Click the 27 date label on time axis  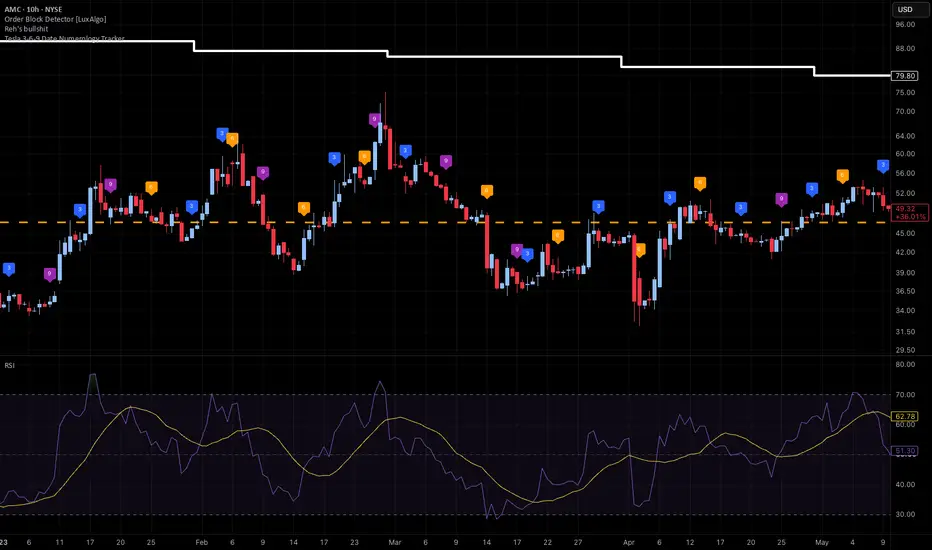coord(578,542)
